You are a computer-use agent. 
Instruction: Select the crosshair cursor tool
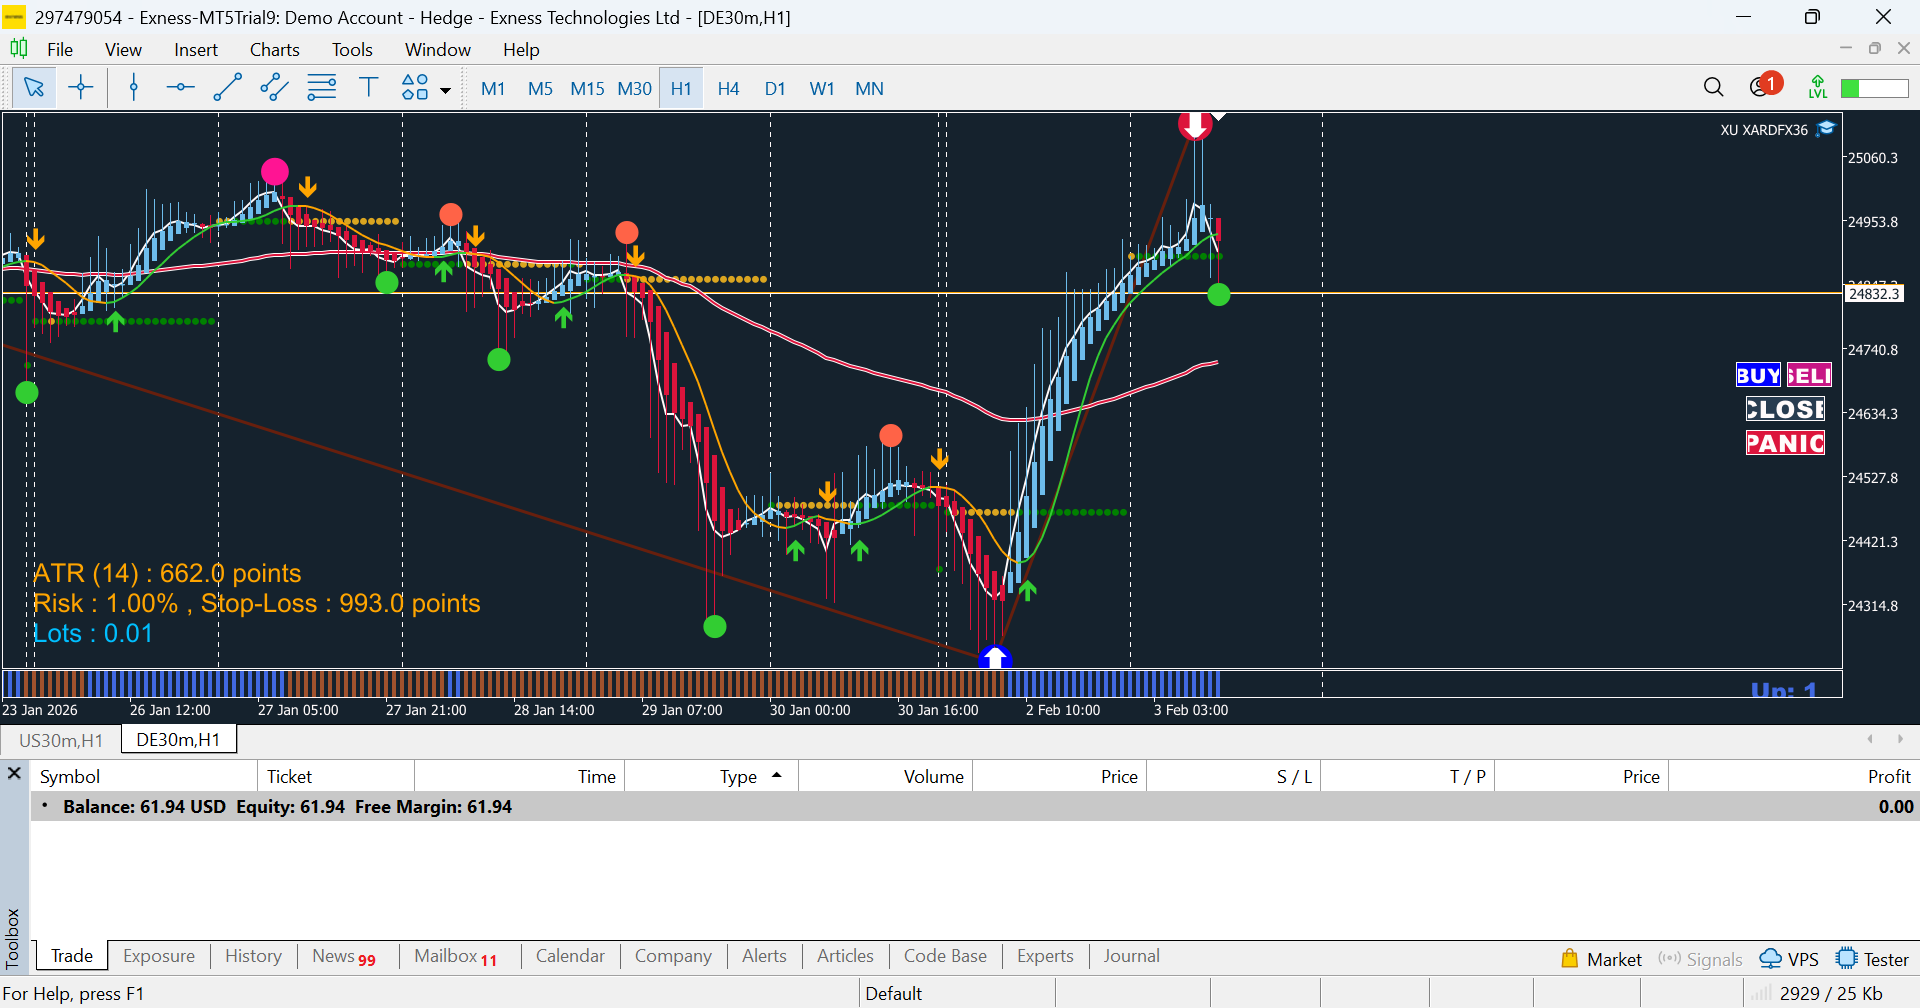[81, 88]
